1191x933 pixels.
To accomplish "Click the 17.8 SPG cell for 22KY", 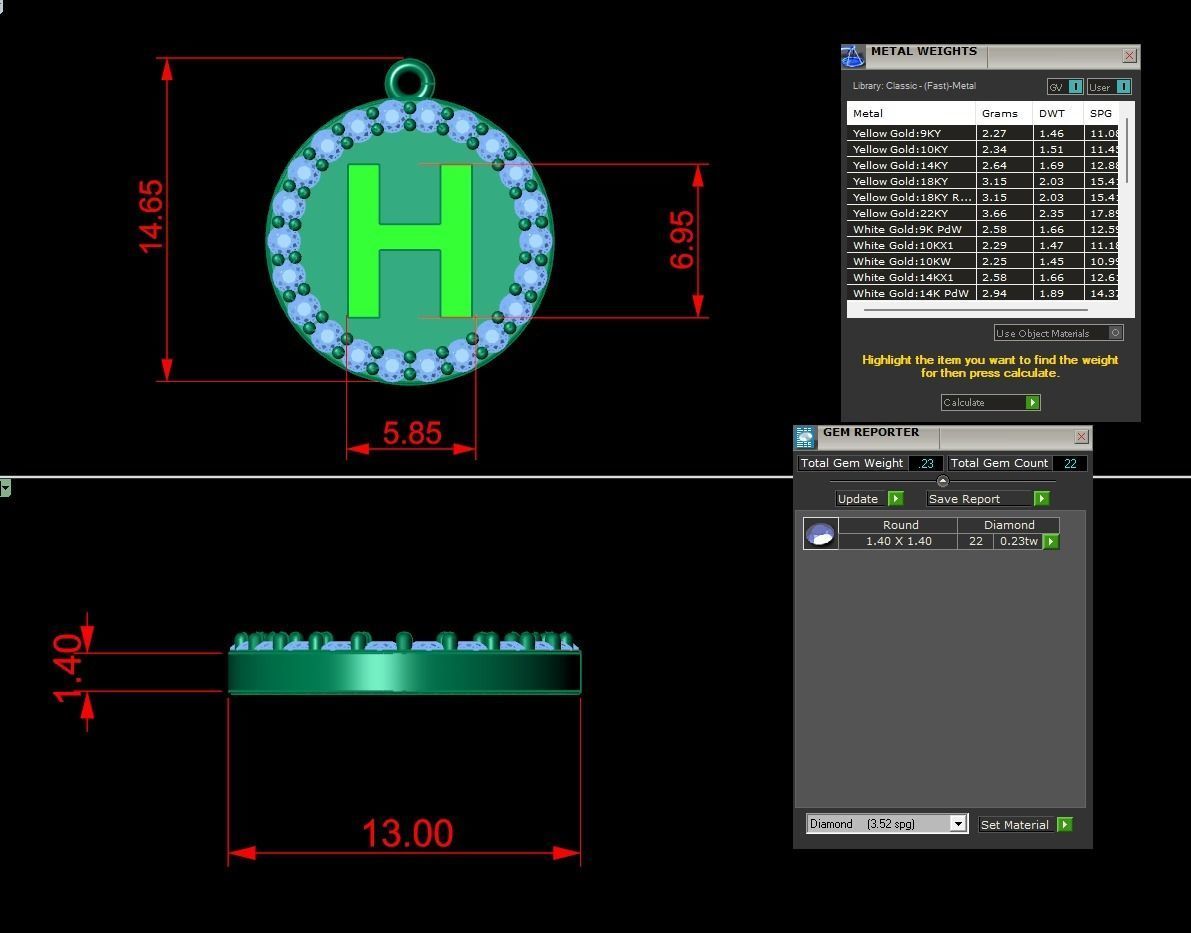I will [x=1101, y=213].
